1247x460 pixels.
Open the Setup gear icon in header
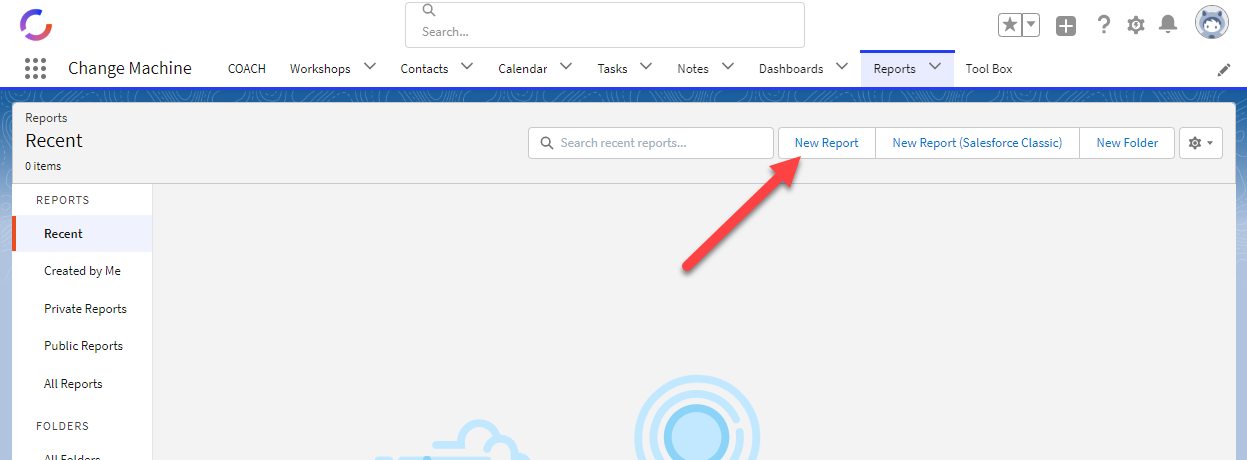click(x=1136, y=25)
